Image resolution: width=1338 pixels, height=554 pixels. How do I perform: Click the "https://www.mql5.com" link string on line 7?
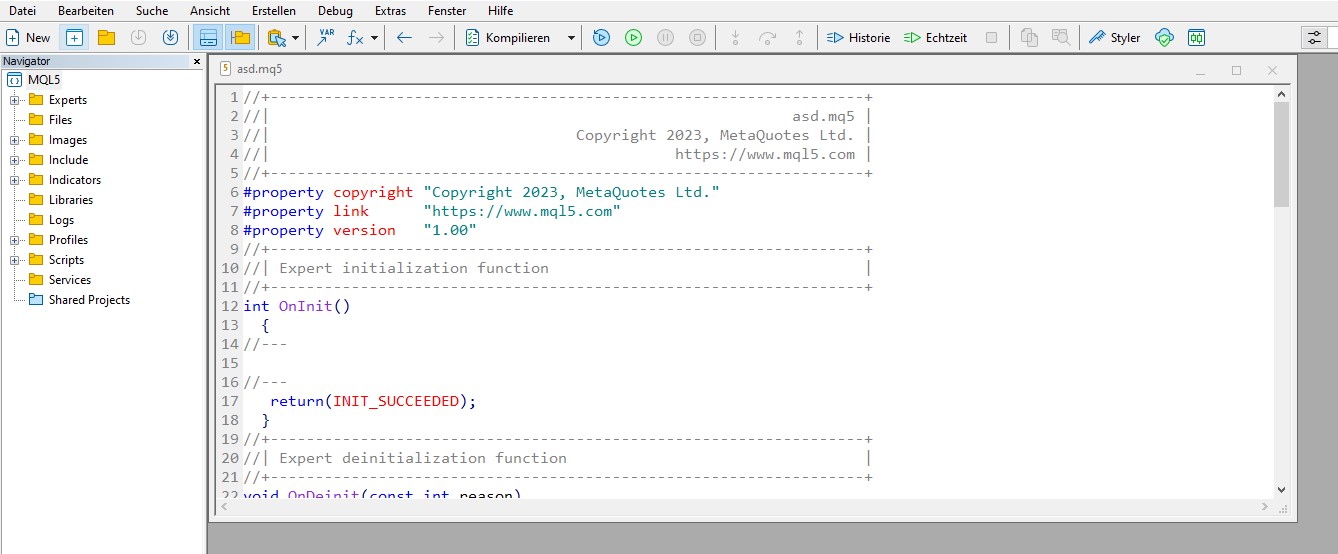point(522,211)
